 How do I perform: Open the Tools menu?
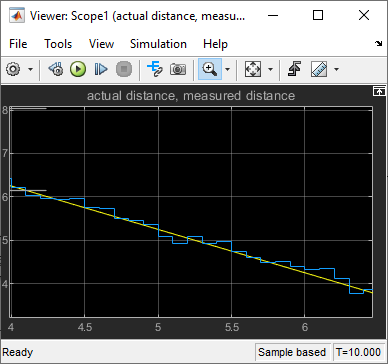pyautogui.click(x=58, y=44)
